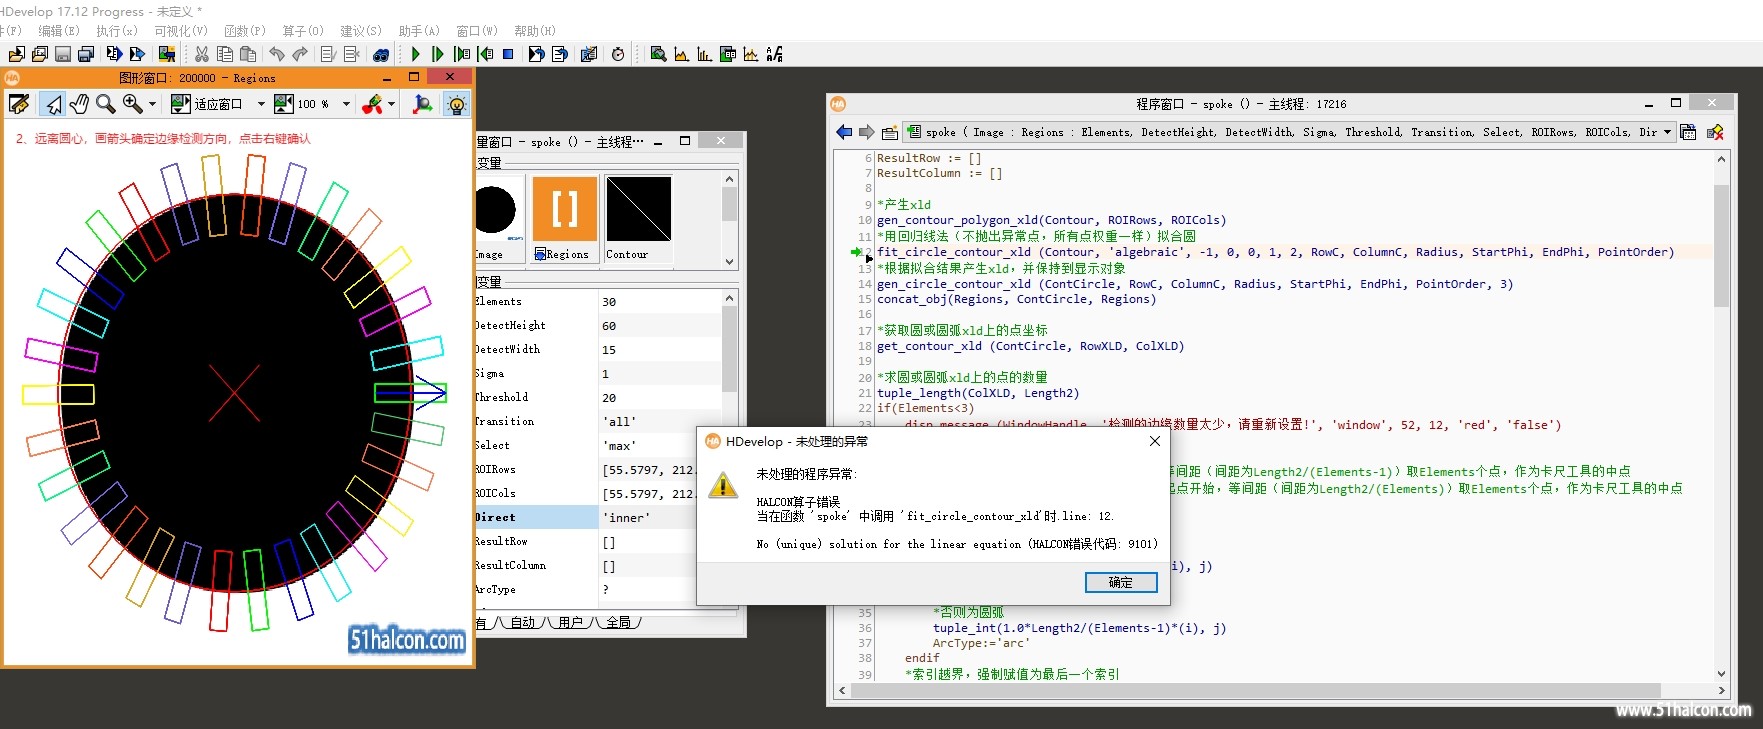The image size is (1763, 729).
Task: Open the 编辑(E) menu
Action: coord(58,31)
